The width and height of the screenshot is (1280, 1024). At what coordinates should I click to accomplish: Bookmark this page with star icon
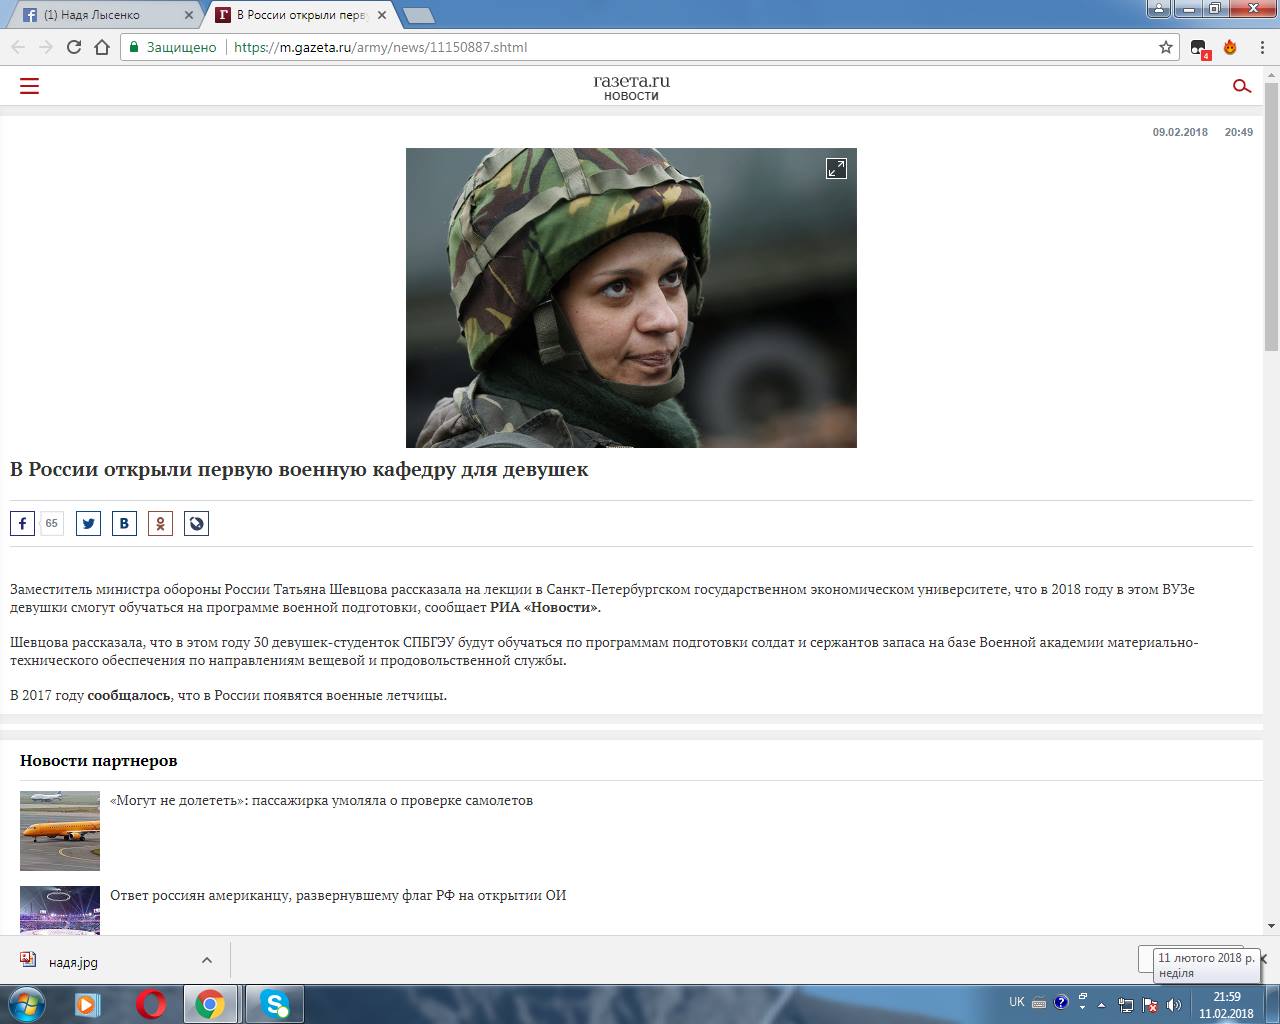click(x=1165, y=47)
